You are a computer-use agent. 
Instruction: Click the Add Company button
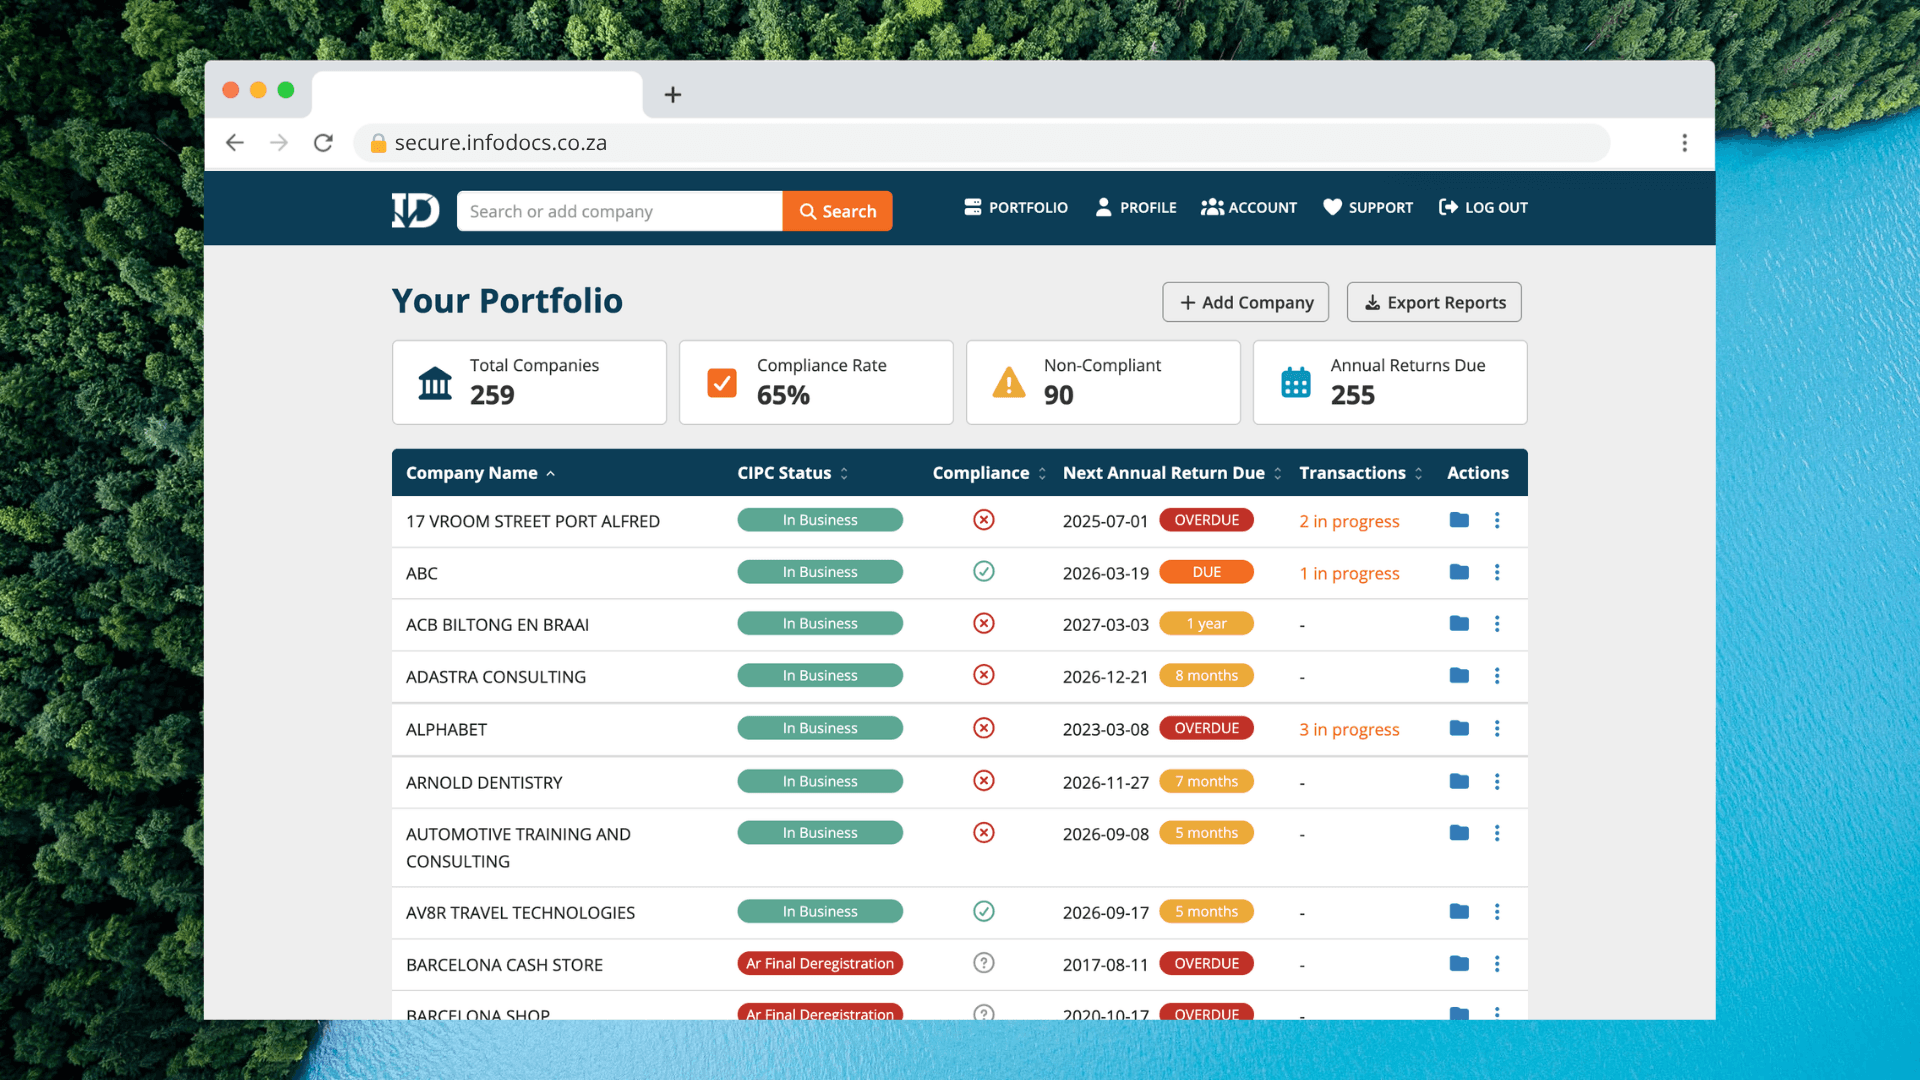tap(1245, 302)
